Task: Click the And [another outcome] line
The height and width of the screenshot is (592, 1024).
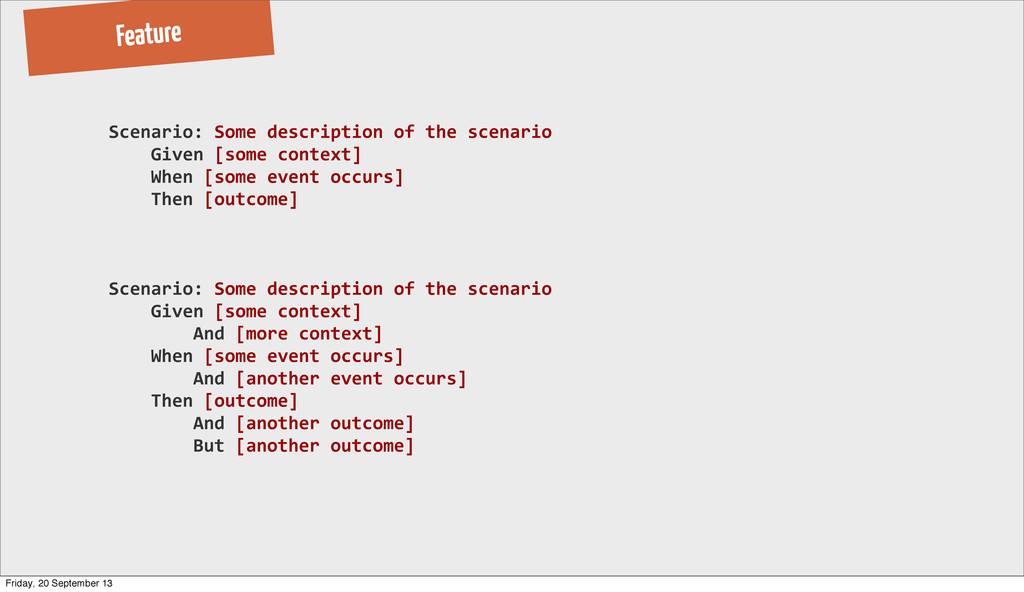Action: point(304,423)
